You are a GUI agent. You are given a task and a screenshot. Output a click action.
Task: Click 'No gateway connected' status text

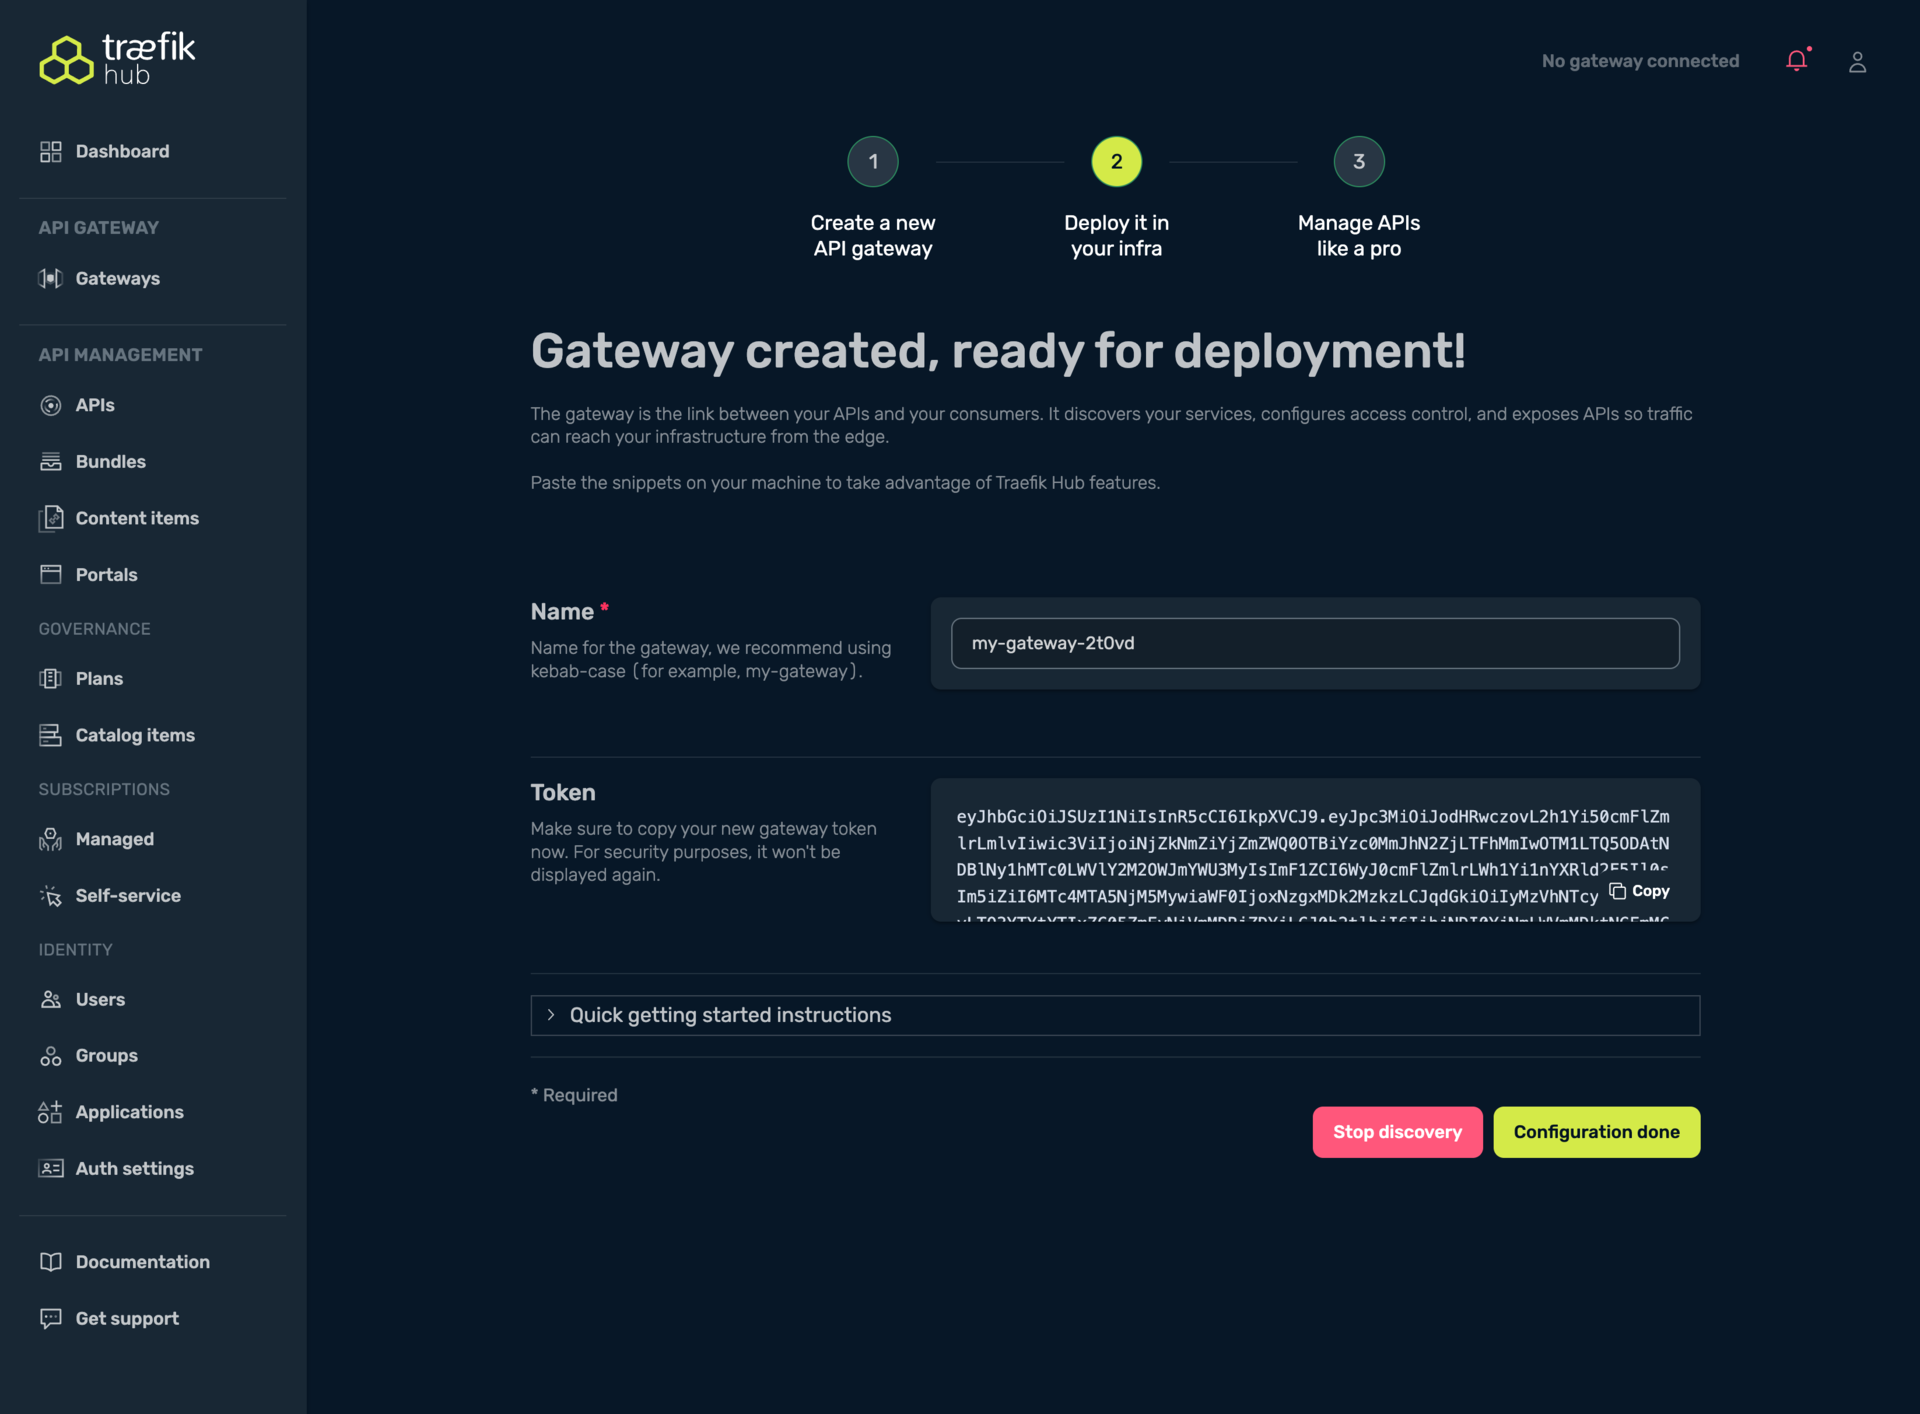tap(1640, 61)
